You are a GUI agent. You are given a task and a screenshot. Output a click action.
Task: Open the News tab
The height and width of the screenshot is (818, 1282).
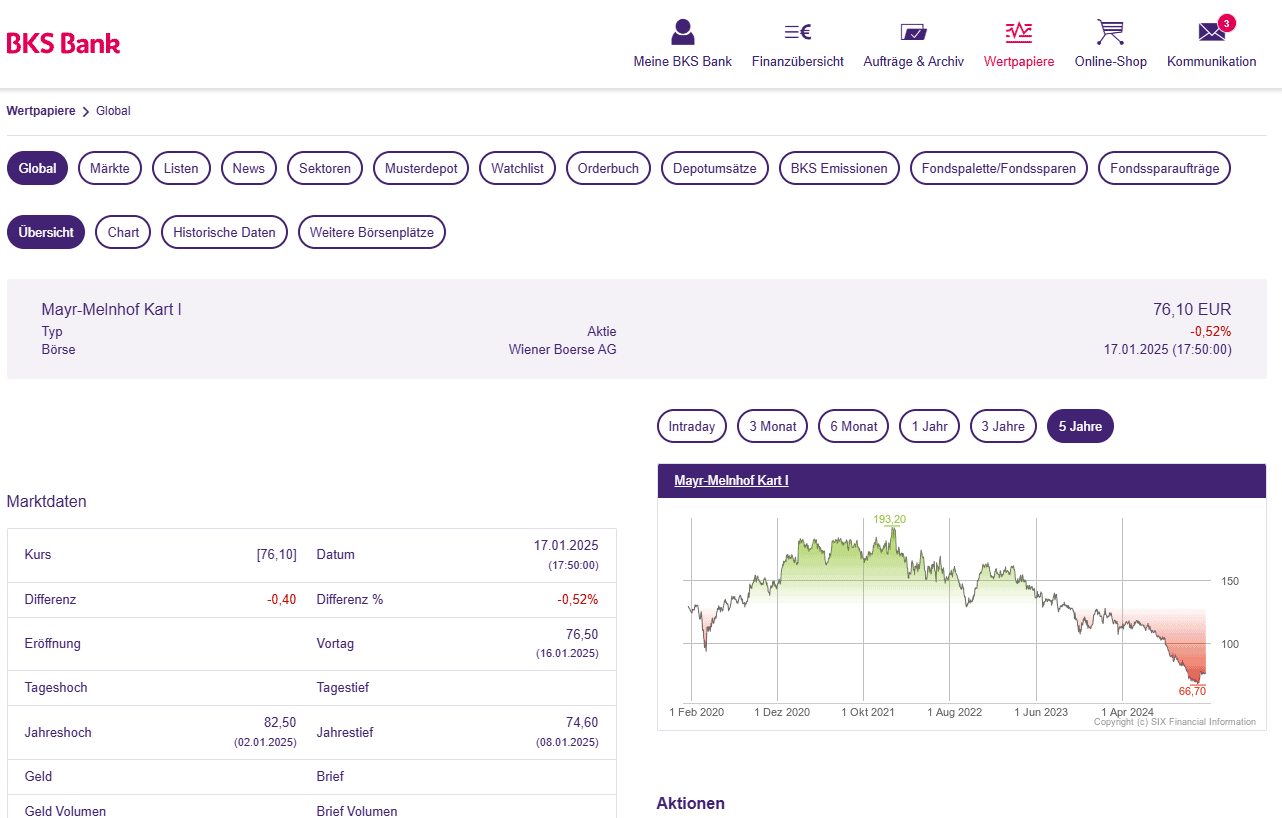pyautogui.click(x=249, y=168)
